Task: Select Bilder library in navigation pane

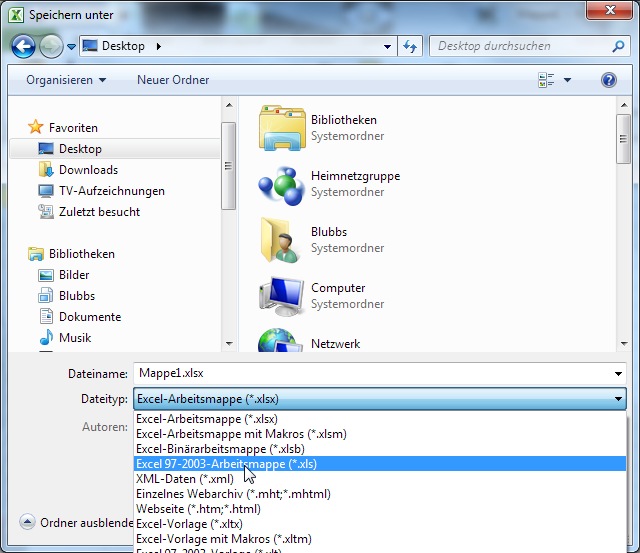Action: click(74, 275)
